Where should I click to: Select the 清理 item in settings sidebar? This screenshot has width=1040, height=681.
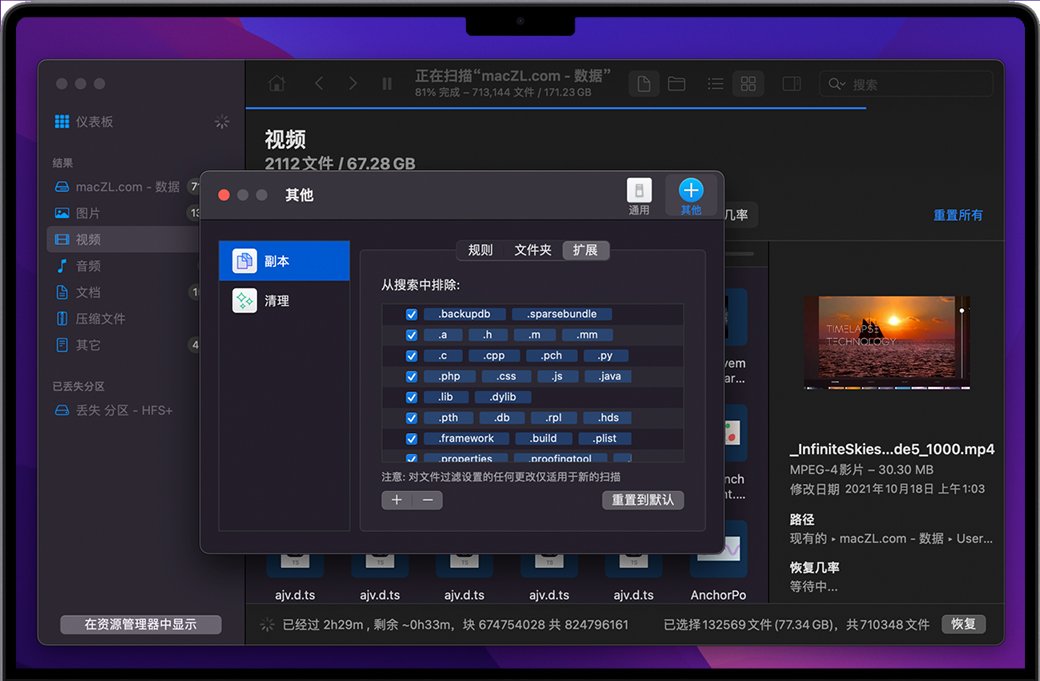tap(276, 300)
